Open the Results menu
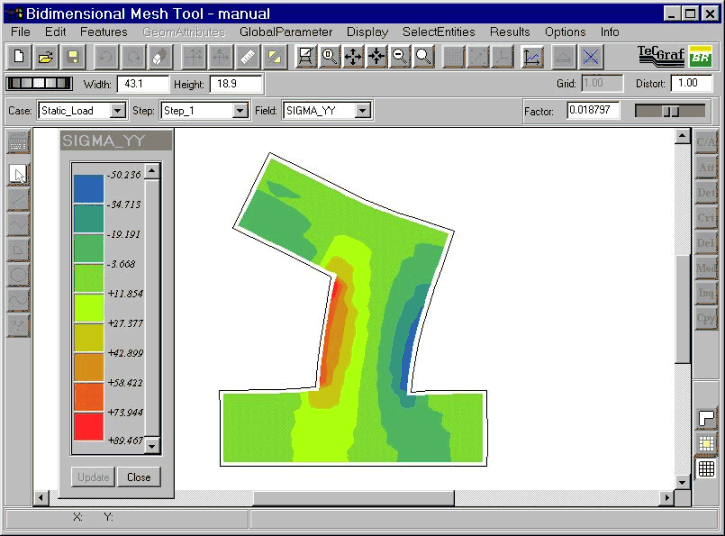725x536 pixels. point(510,32)
